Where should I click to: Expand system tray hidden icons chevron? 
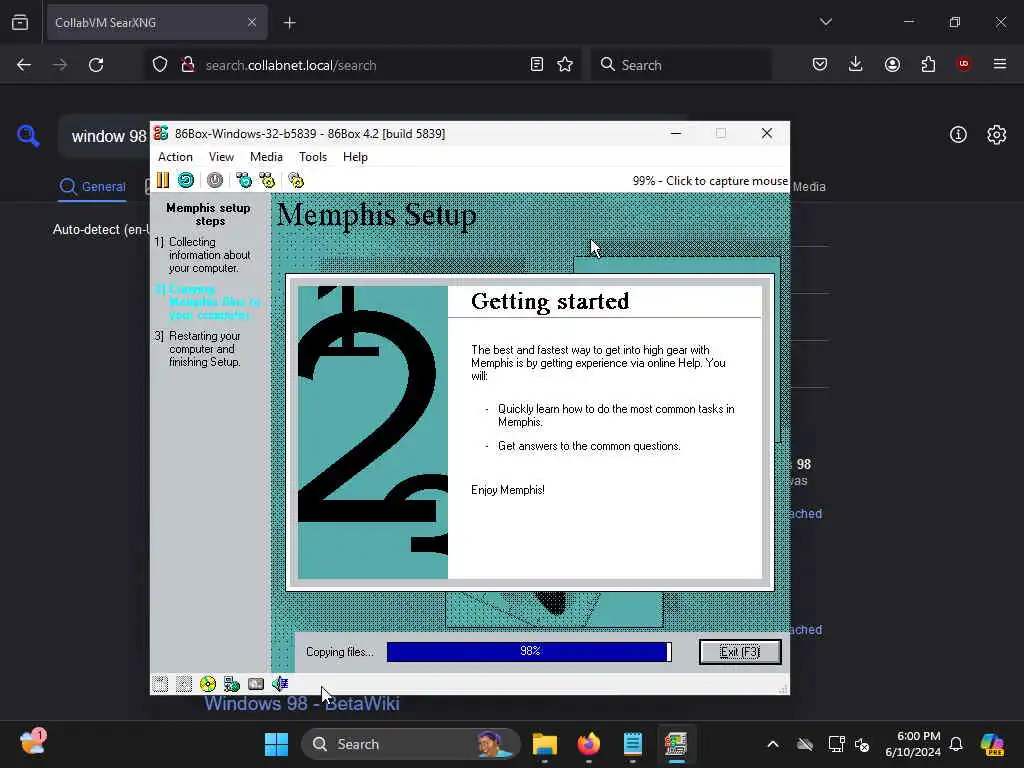[x=773, y=744]
